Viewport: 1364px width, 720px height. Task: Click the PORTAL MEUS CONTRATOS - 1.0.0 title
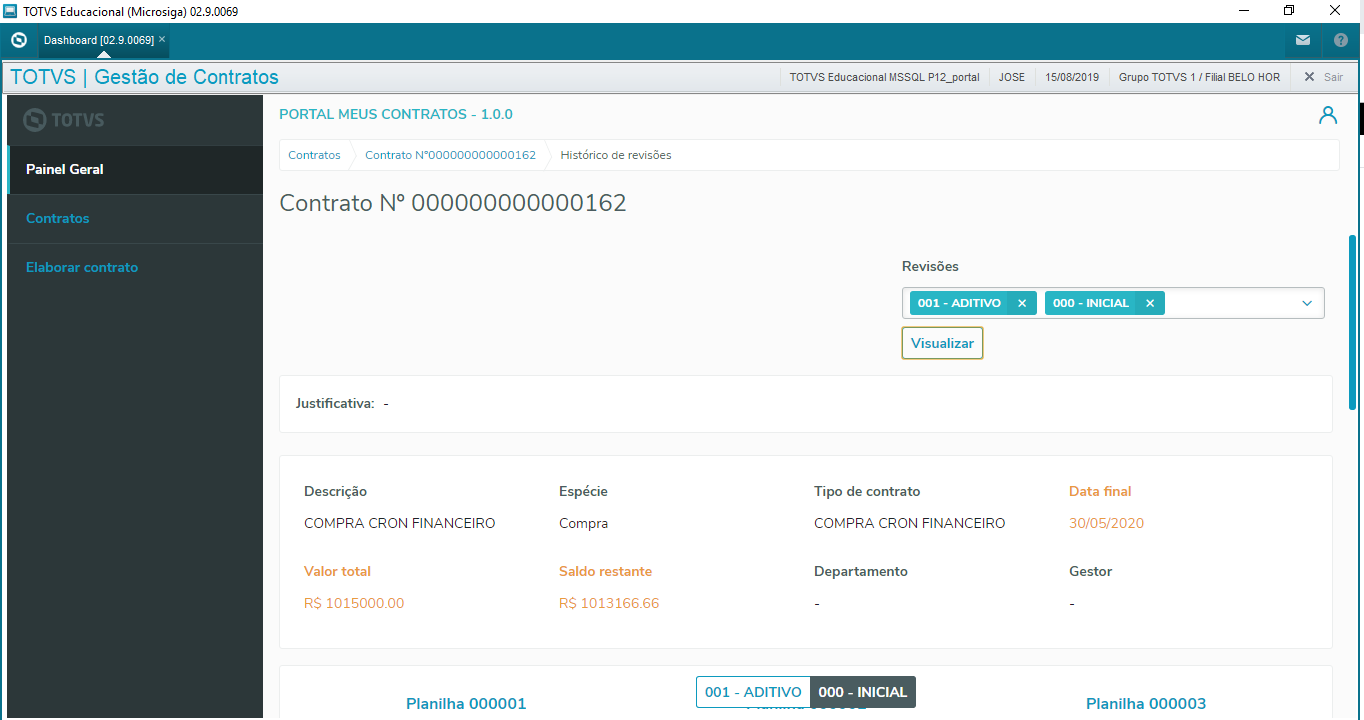(x=396, y=115)
